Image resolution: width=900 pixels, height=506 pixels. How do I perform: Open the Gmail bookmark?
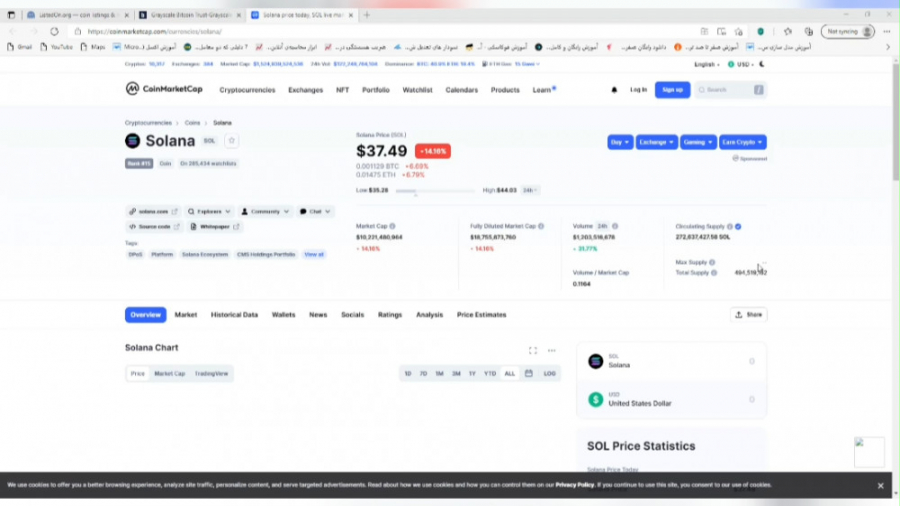20,47
